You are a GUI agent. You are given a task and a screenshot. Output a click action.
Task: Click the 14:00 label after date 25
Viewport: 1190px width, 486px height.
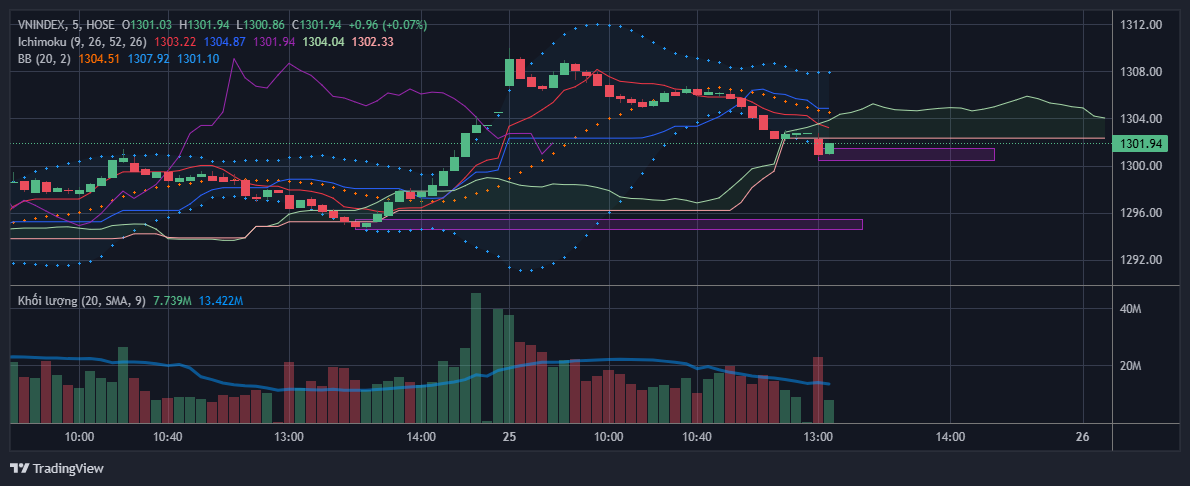[x=950, y=437]
